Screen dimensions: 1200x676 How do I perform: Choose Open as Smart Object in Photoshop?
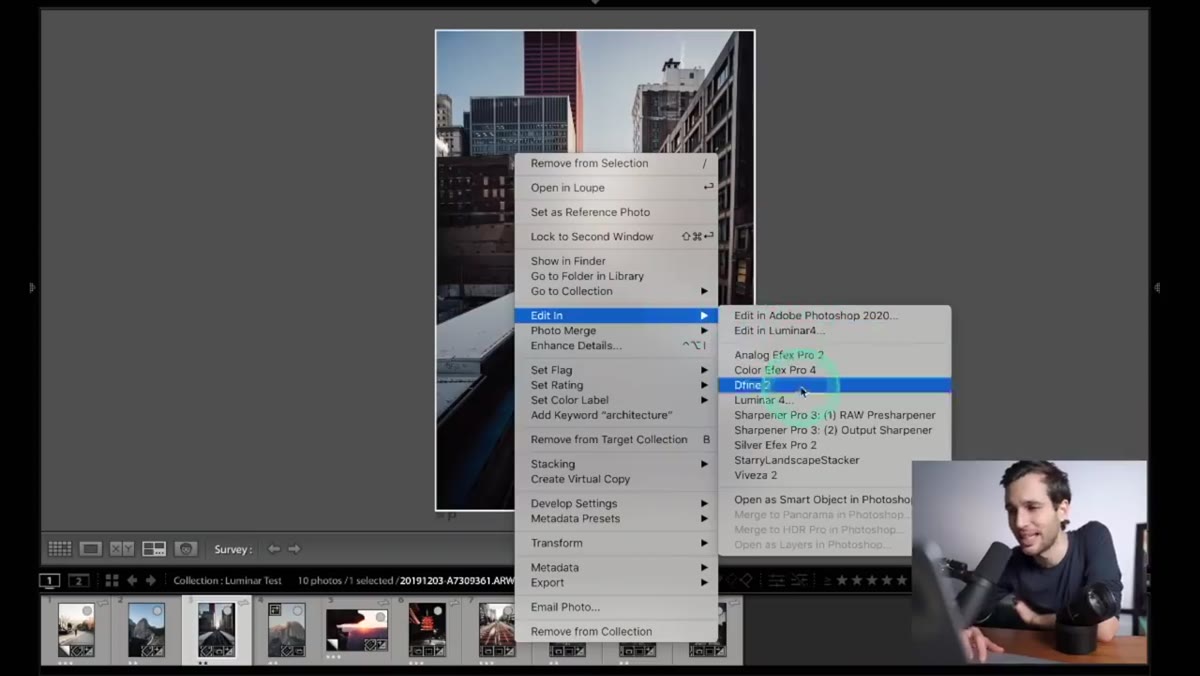pos(816,500)
